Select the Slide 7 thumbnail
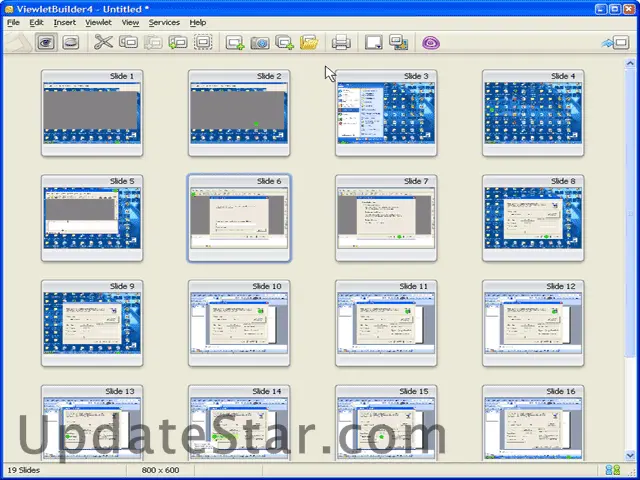The width and height of the screenshot is (640, 480). click(386, 218)
